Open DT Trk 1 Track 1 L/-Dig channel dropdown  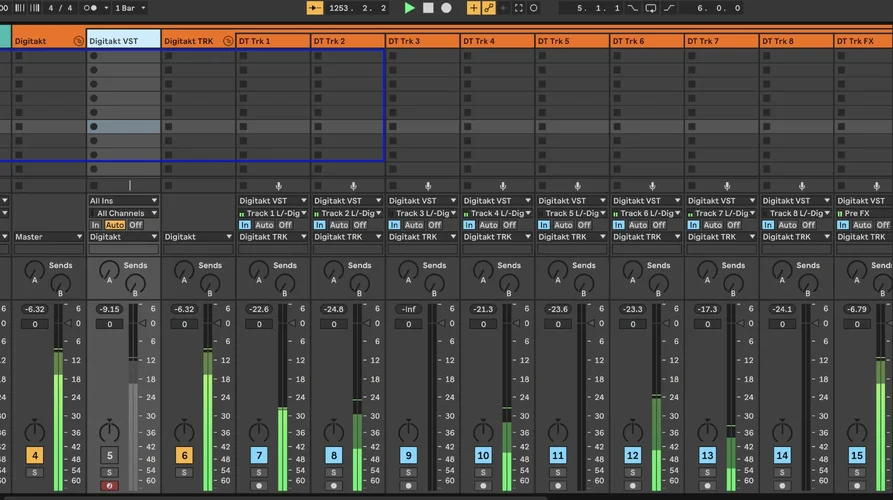click(x=273, y=213)
